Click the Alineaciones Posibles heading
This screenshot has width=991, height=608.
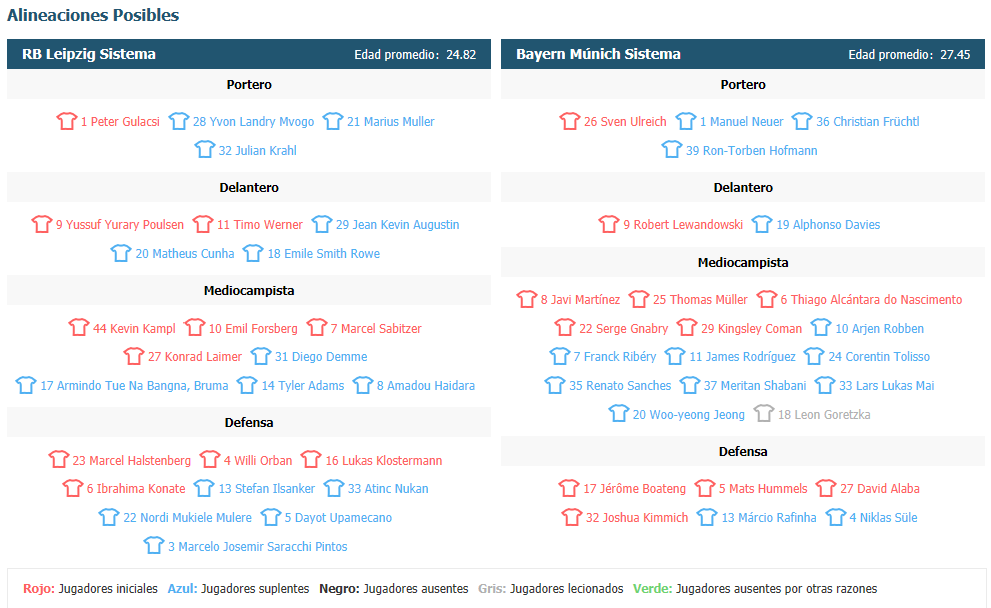point(93,15)
